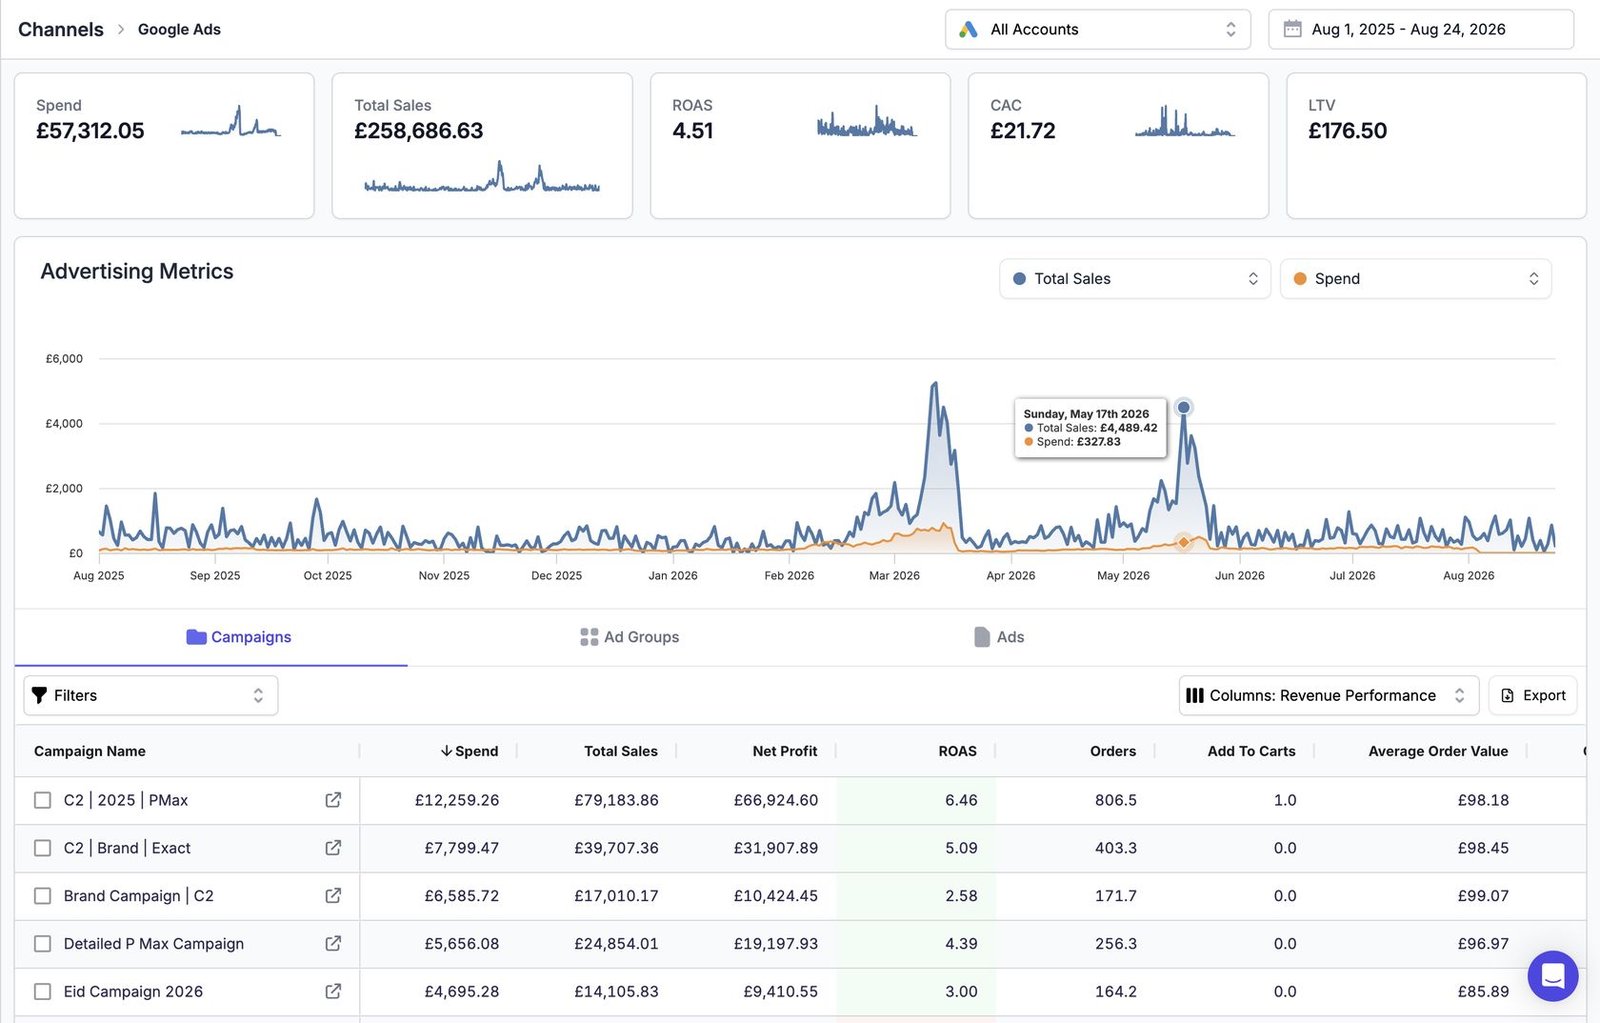Open external link for C2 | 2025 | PMax
The height and width of the screenshot is (1023, 1600).
point(333,800)
